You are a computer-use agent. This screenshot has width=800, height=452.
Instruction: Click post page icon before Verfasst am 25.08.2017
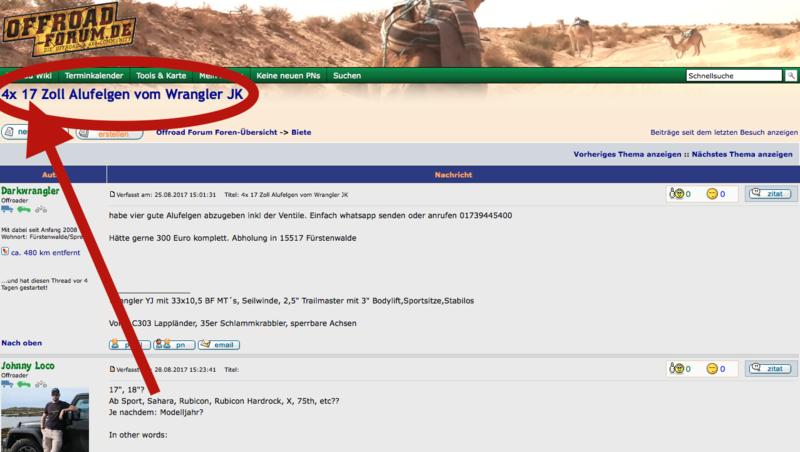coord(112,194)
